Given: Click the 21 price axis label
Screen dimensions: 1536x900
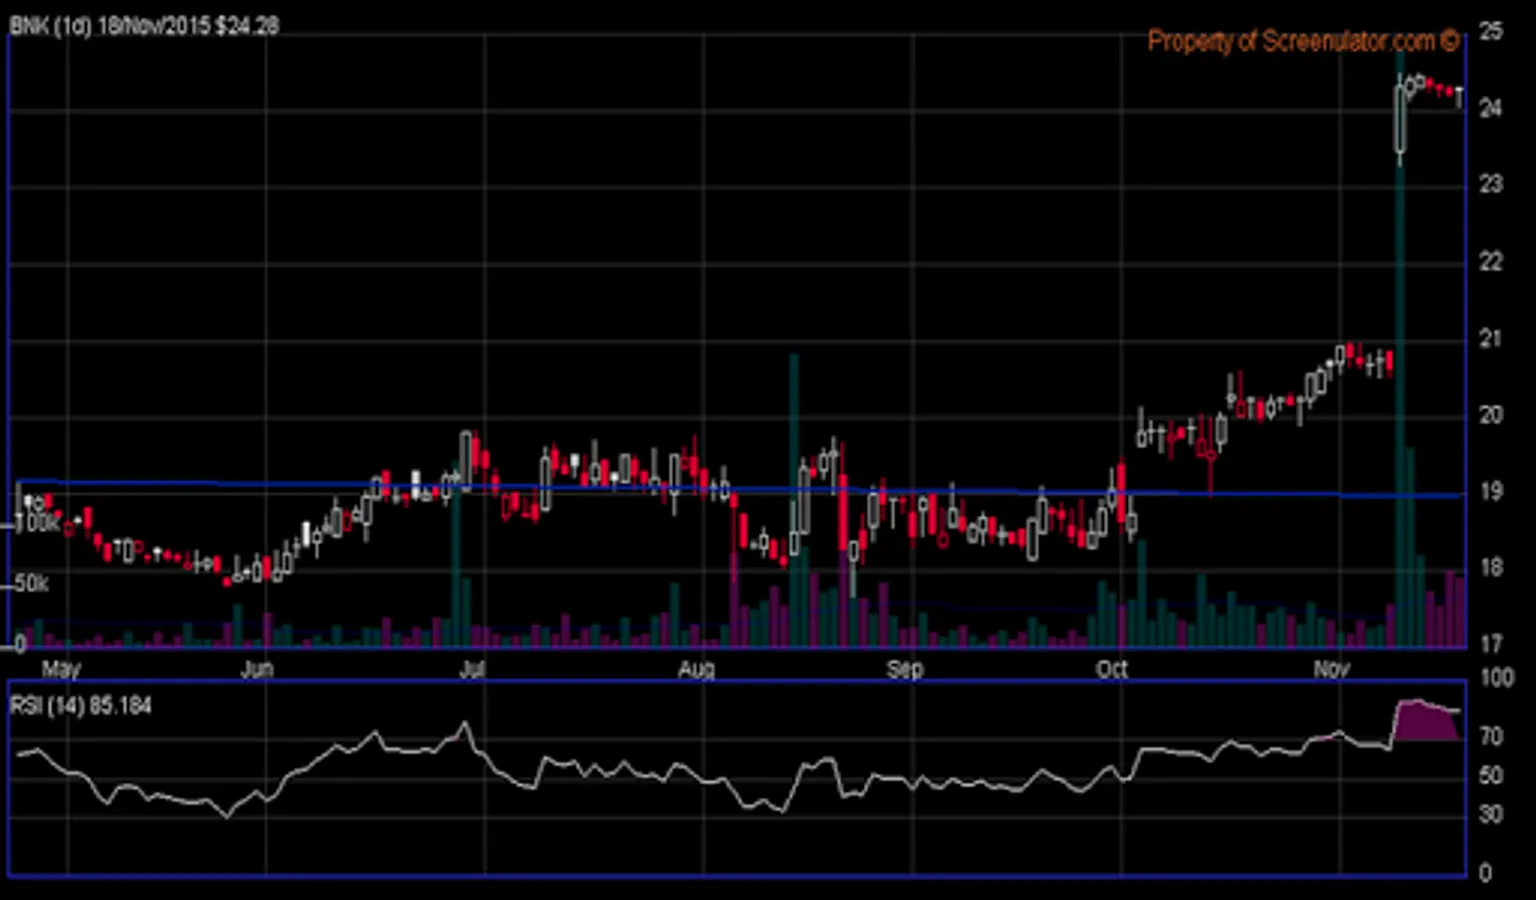Looking at the screenshot, I should [x=1491, y=339].
